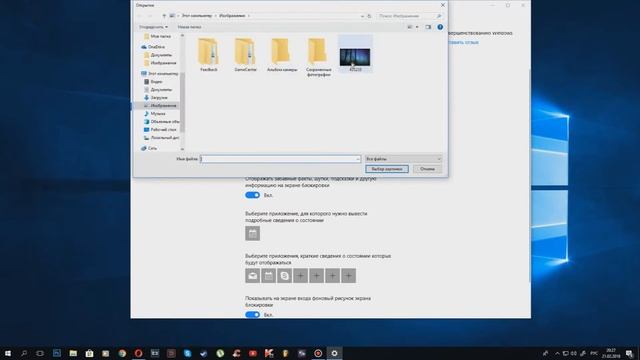Select the dark forest image thumbnail
This screenshot has height=360, width=640.
355,57
